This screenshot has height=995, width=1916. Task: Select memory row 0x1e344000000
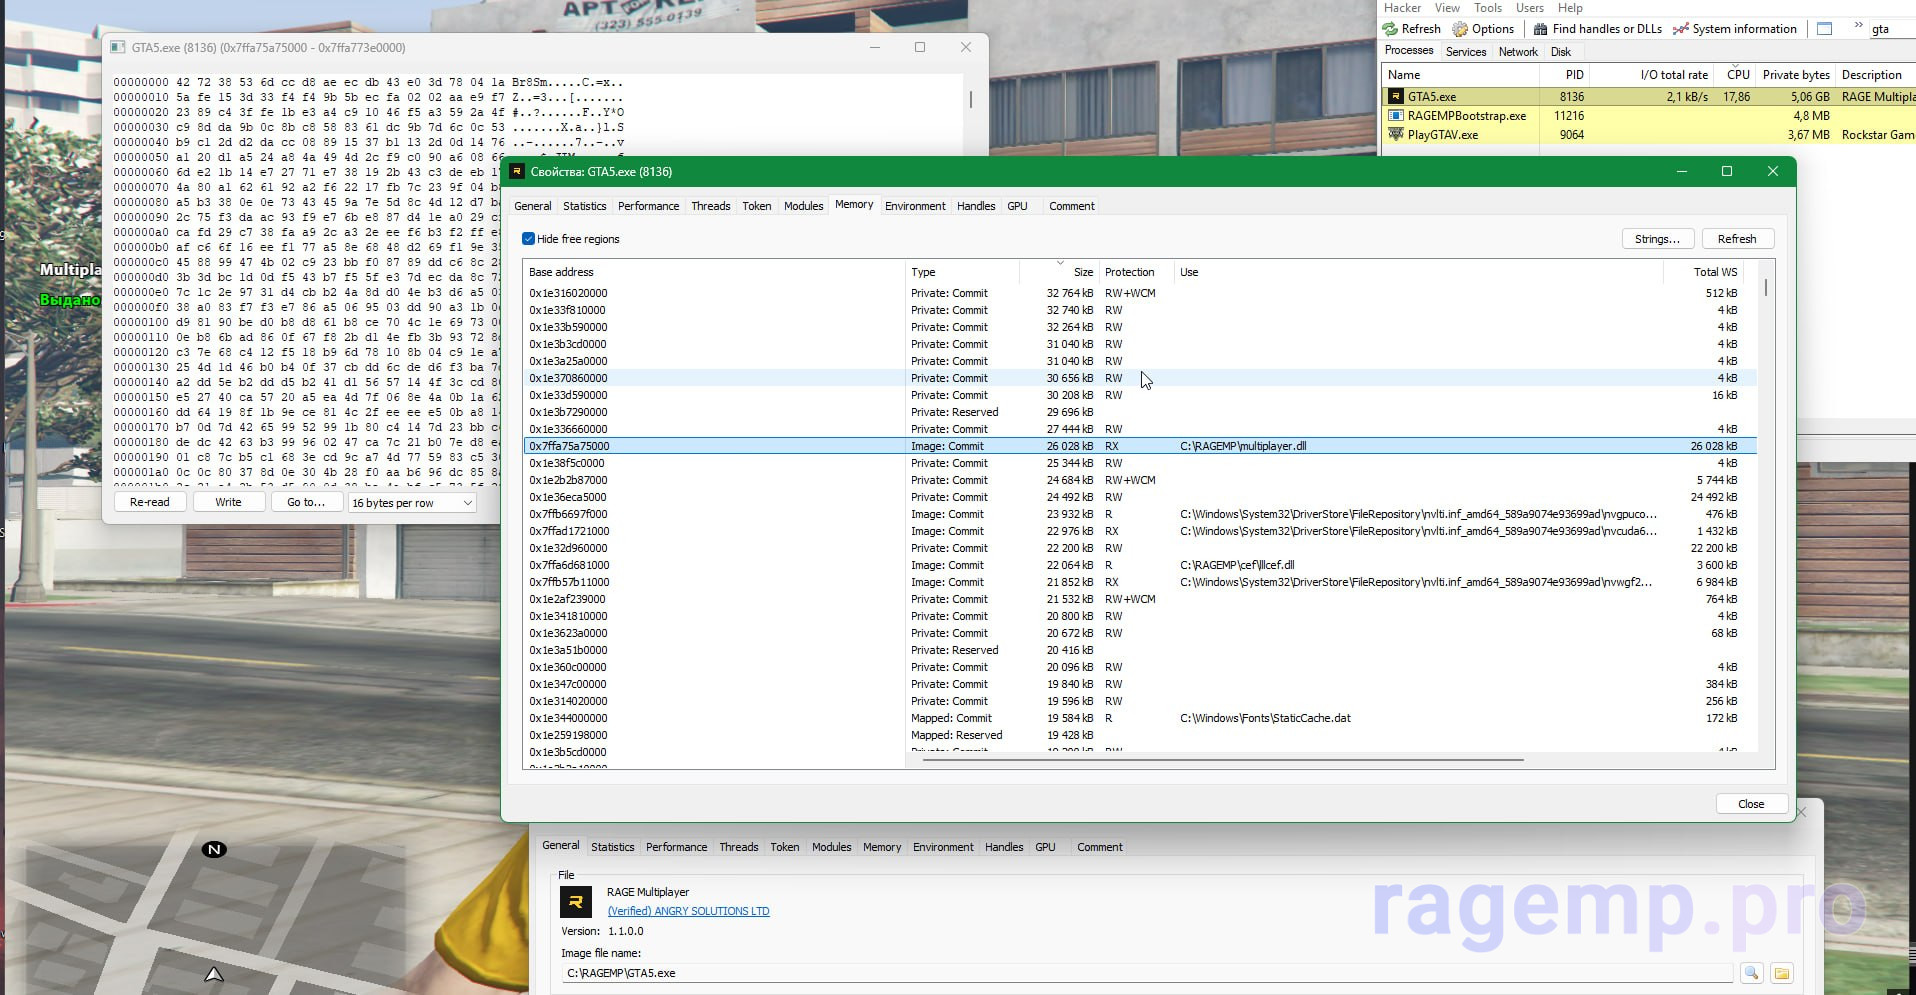1140,718
